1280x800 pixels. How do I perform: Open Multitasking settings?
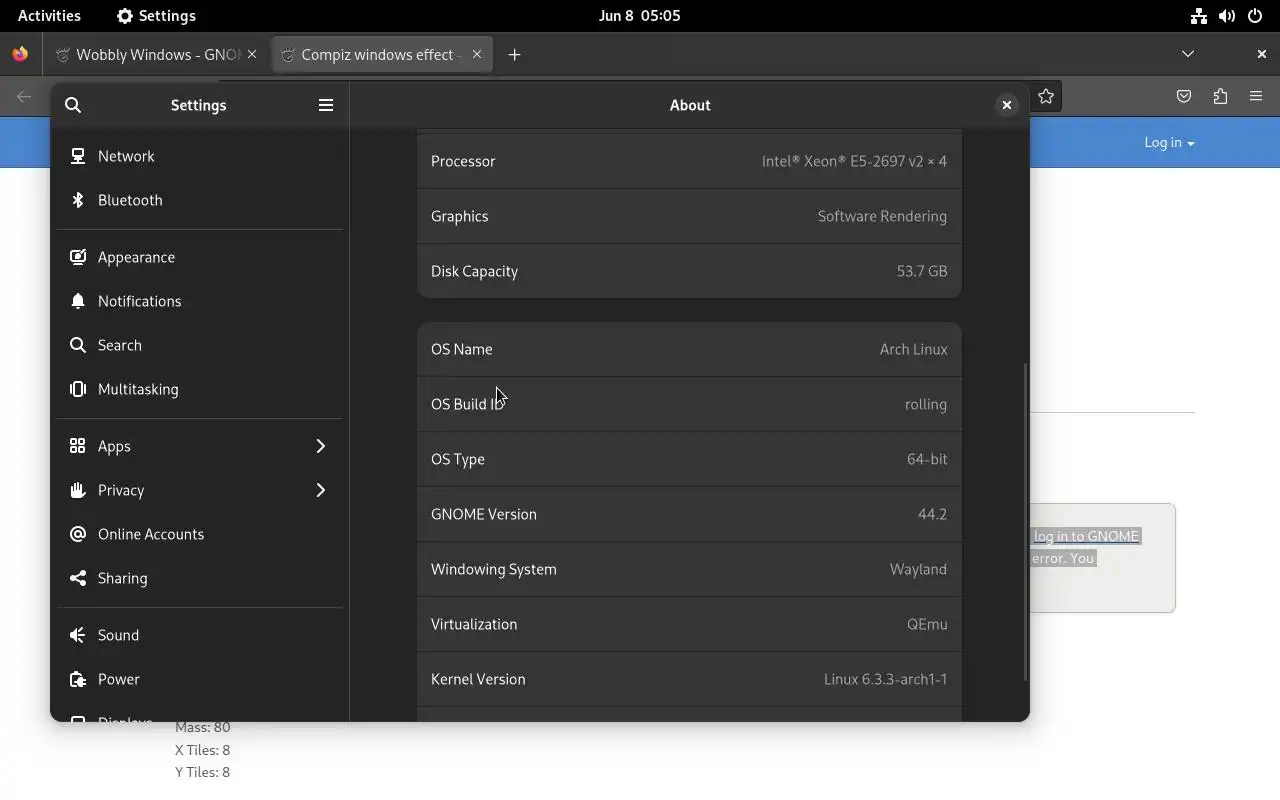tap(200, 390)
